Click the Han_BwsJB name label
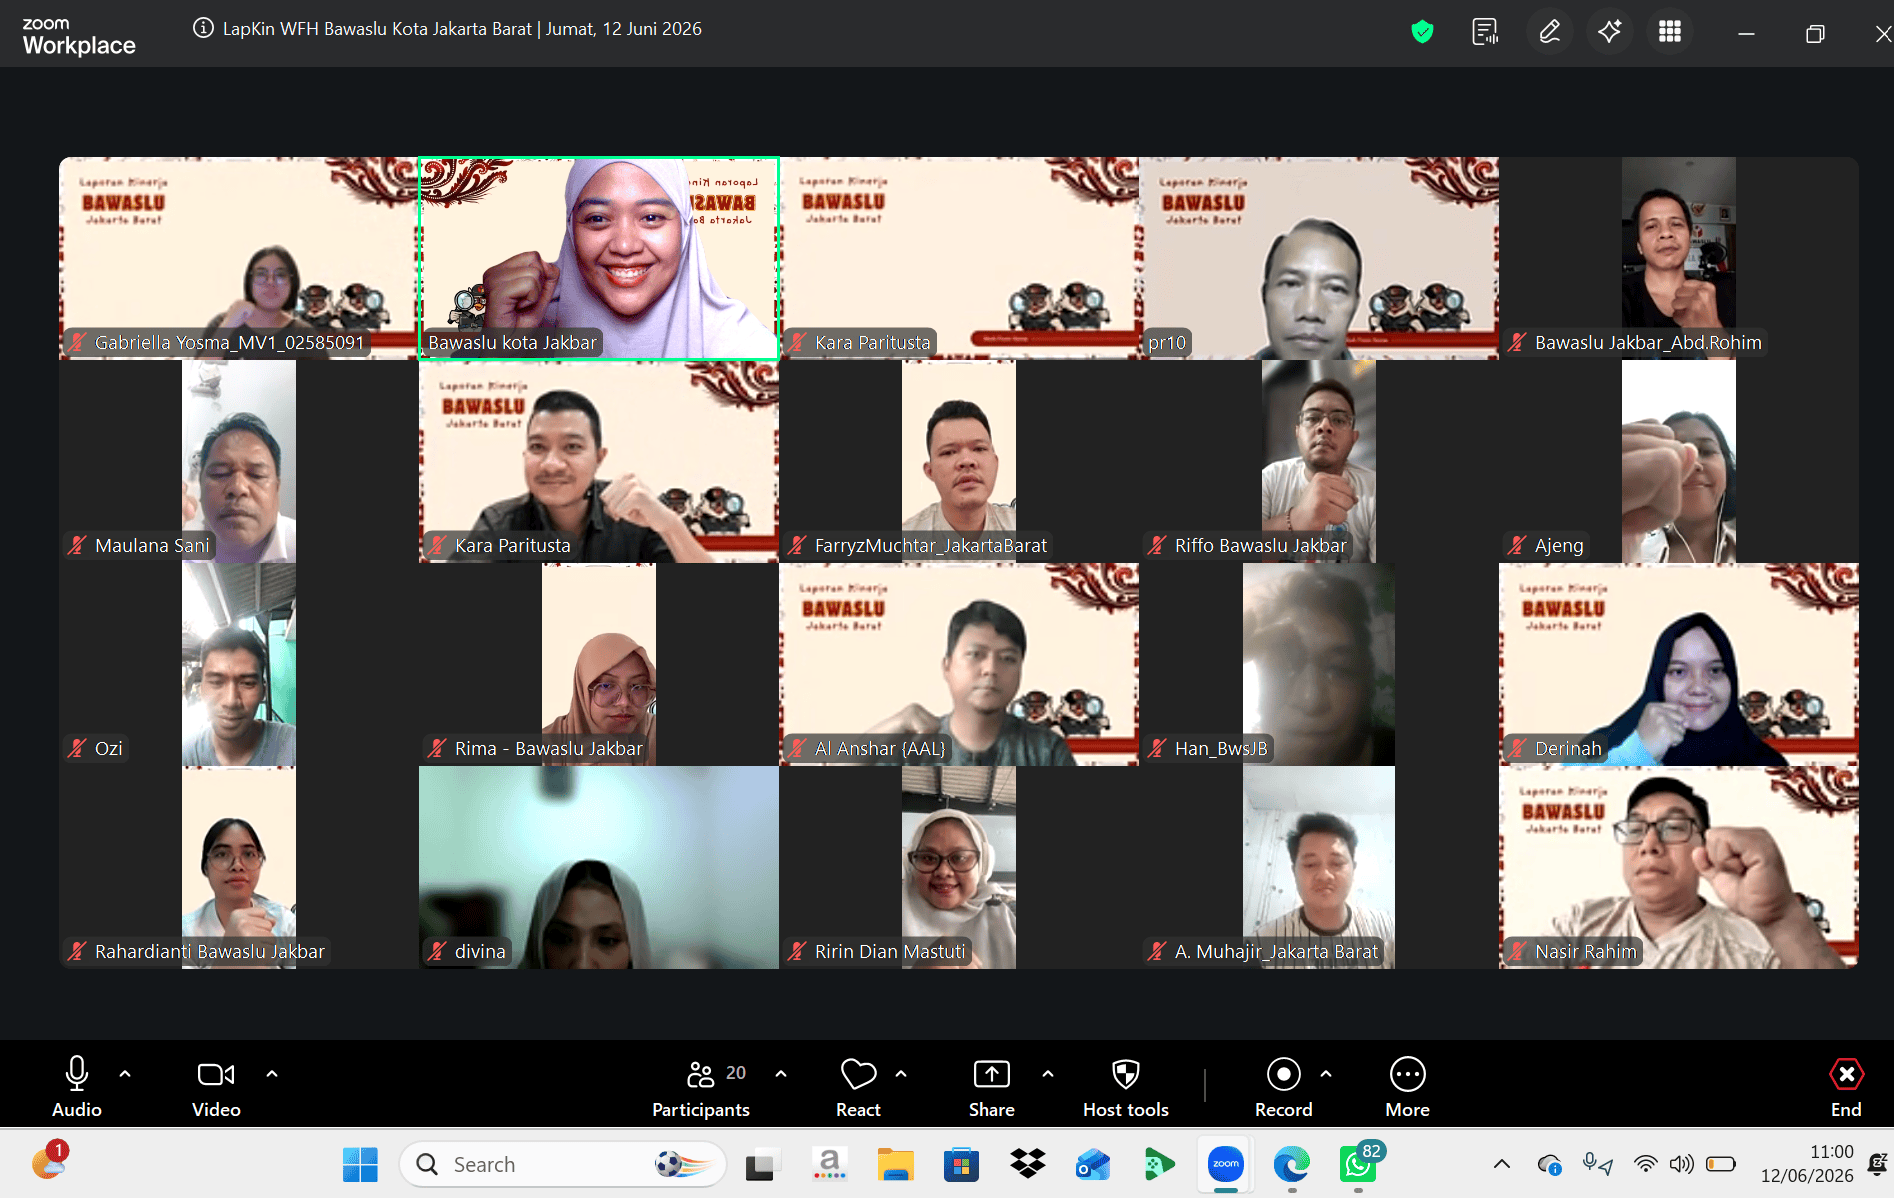 (1221, 749)
